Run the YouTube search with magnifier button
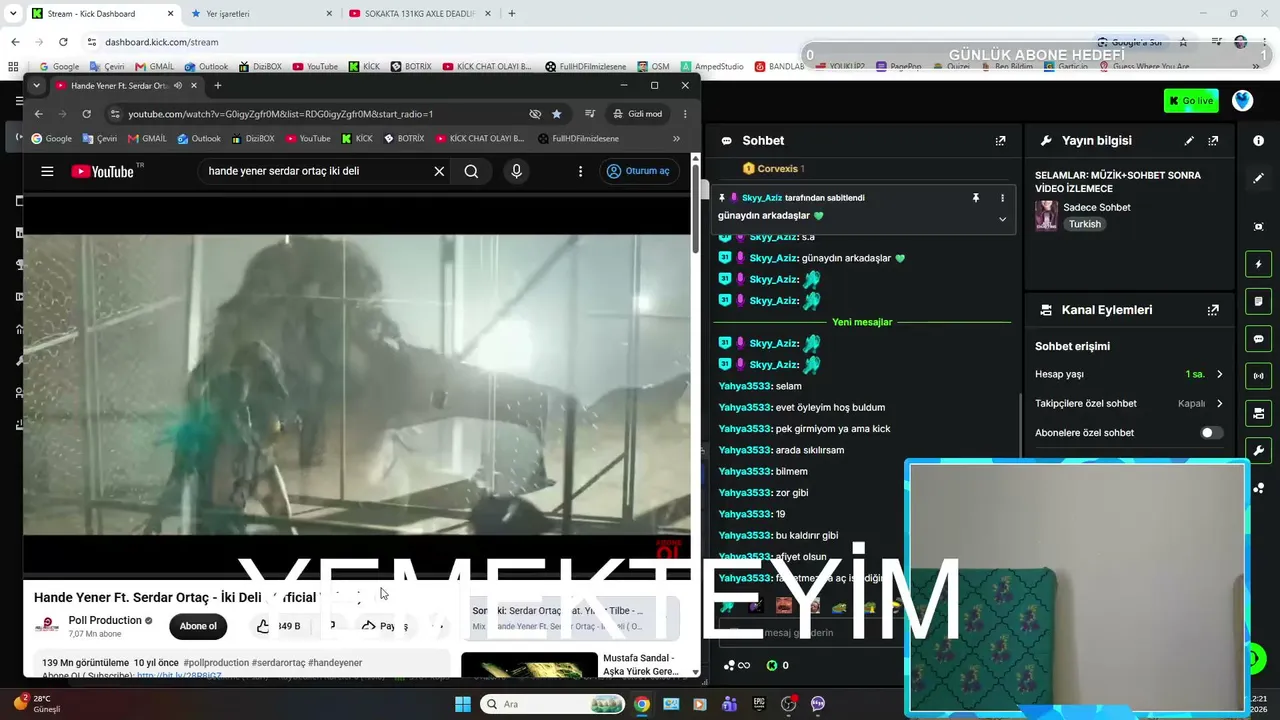 pyautogui.click(x=471, y=171)
